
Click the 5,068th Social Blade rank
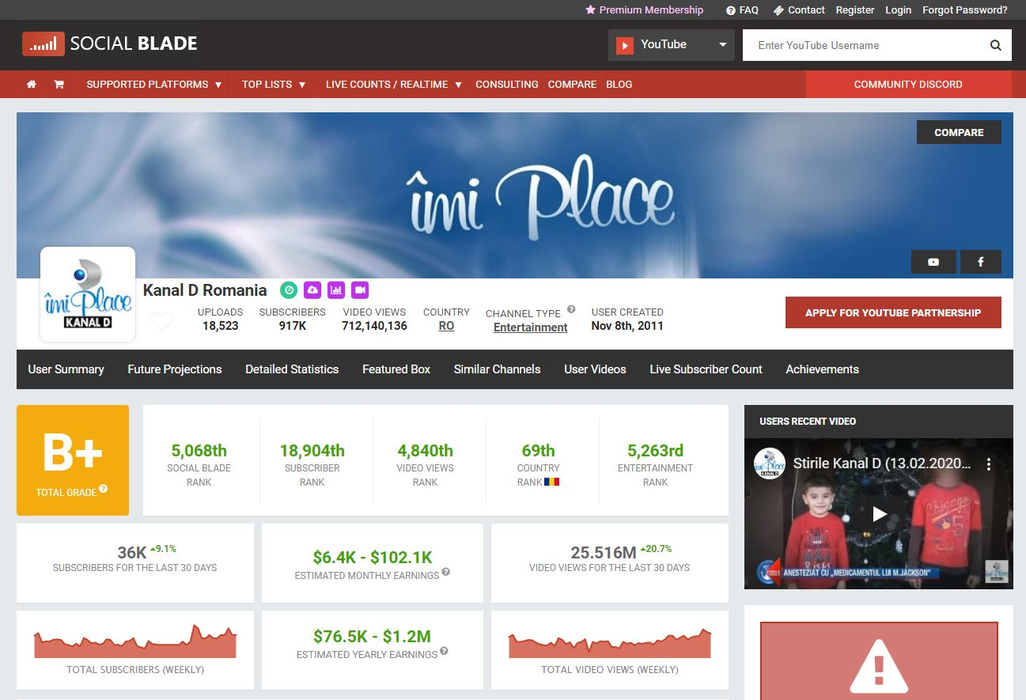[x=199, y=451]
